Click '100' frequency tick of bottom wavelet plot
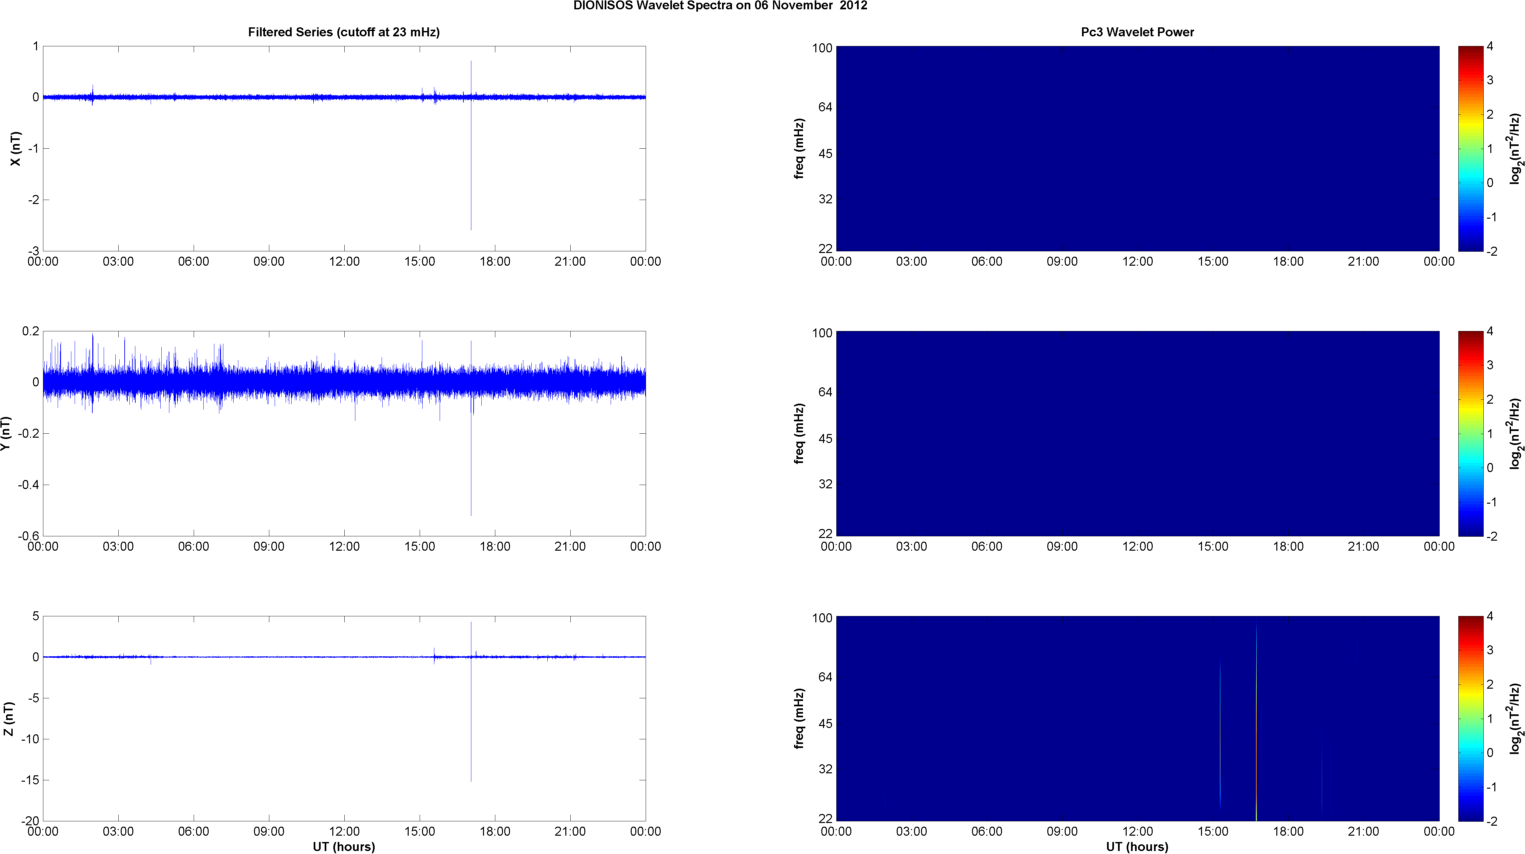1525x854 pixels. point(822,618)
